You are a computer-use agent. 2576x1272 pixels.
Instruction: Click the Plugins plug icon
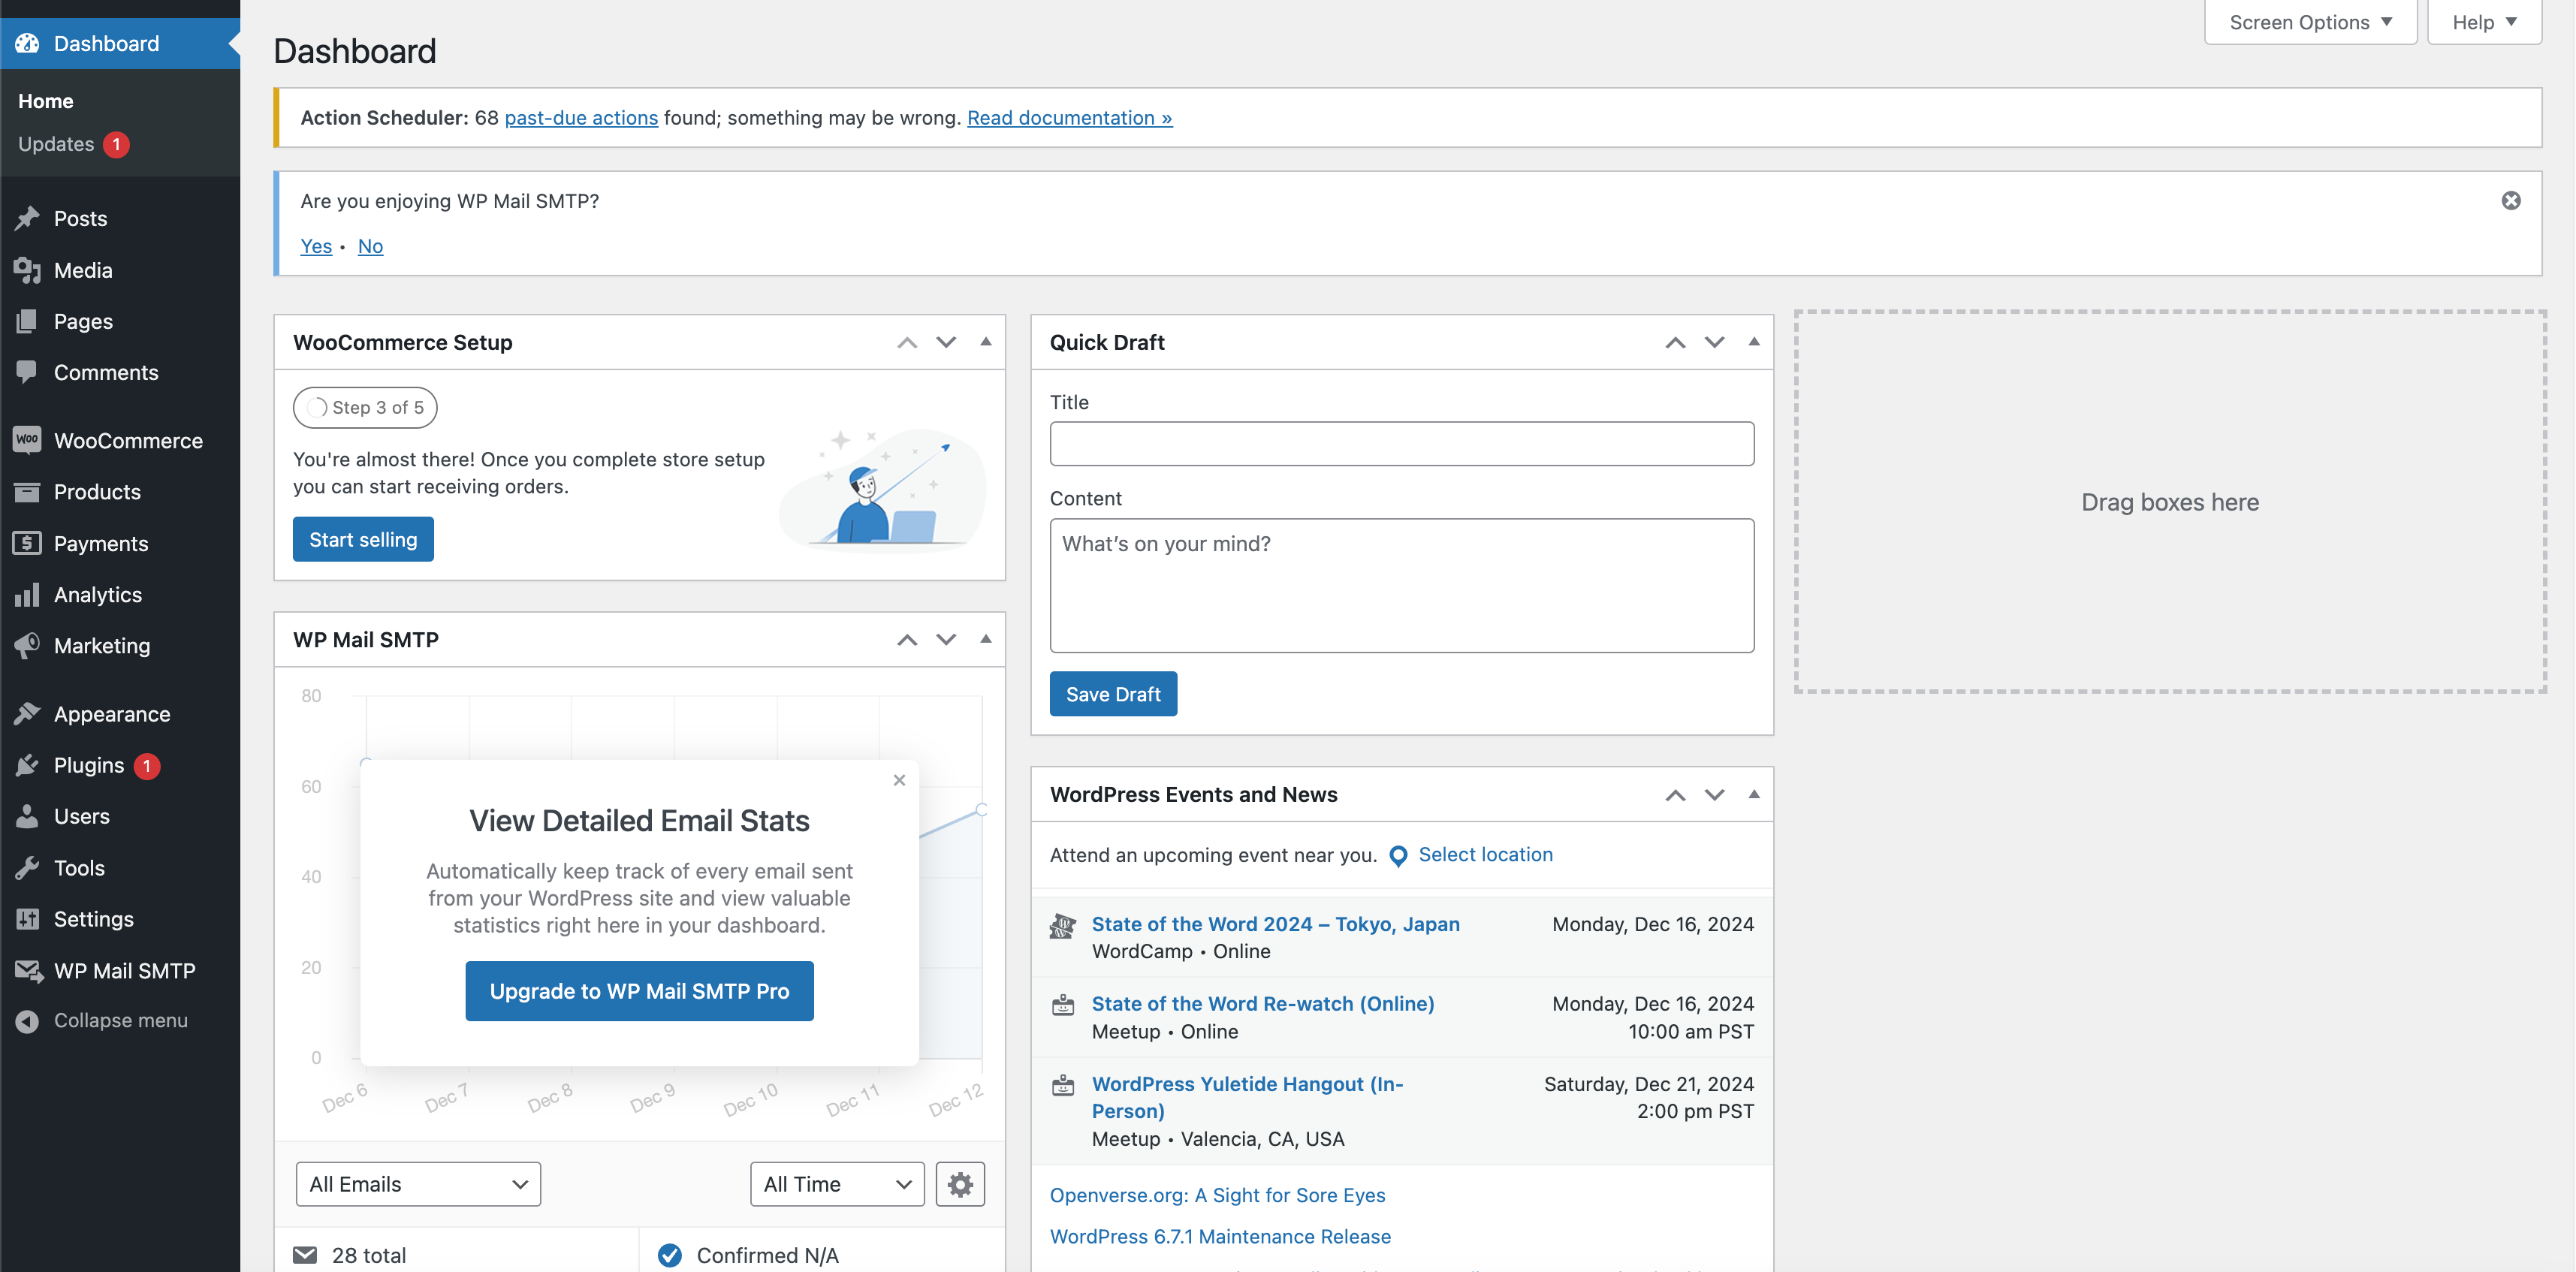coord(27,765)
